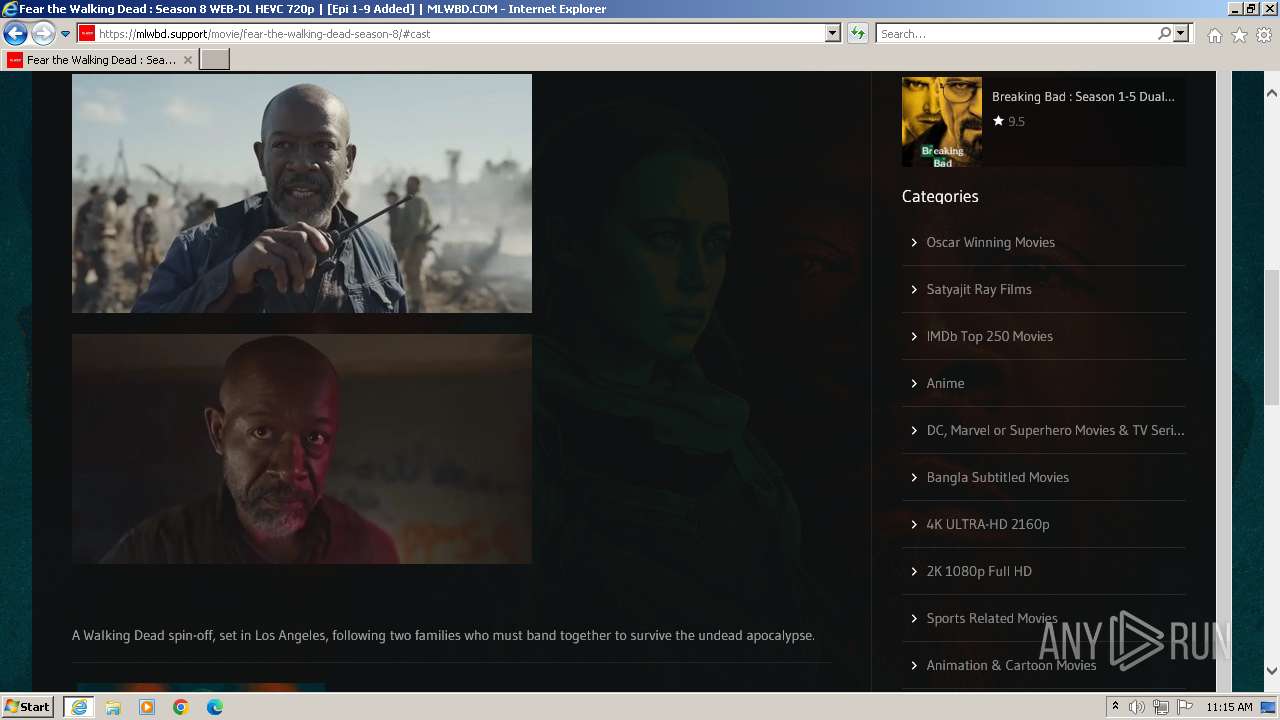Open IMDb Top 250 Movies category
This screenshot has width=1280, height=720.
(989, 336)
